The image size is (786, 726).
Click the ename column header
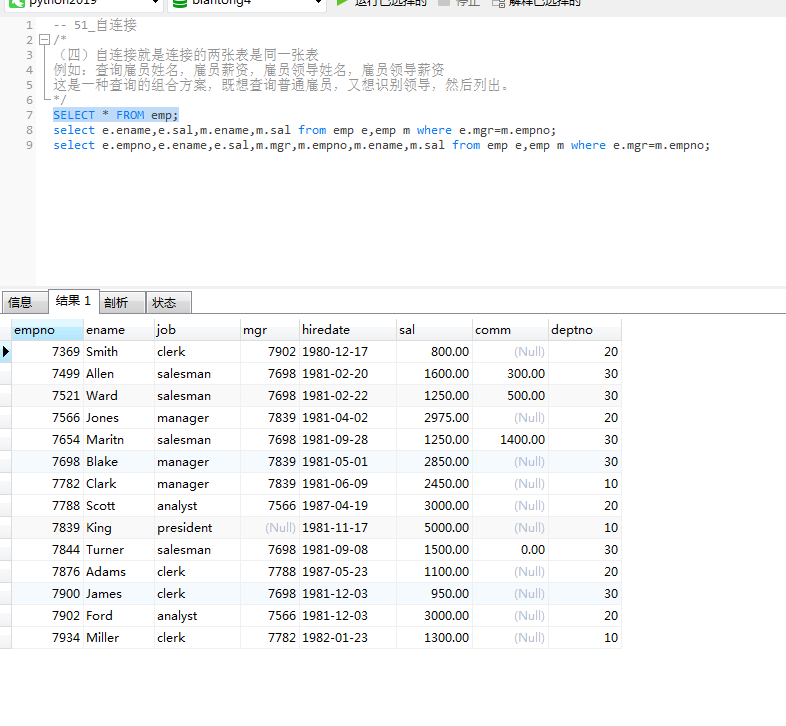(119, 330)
